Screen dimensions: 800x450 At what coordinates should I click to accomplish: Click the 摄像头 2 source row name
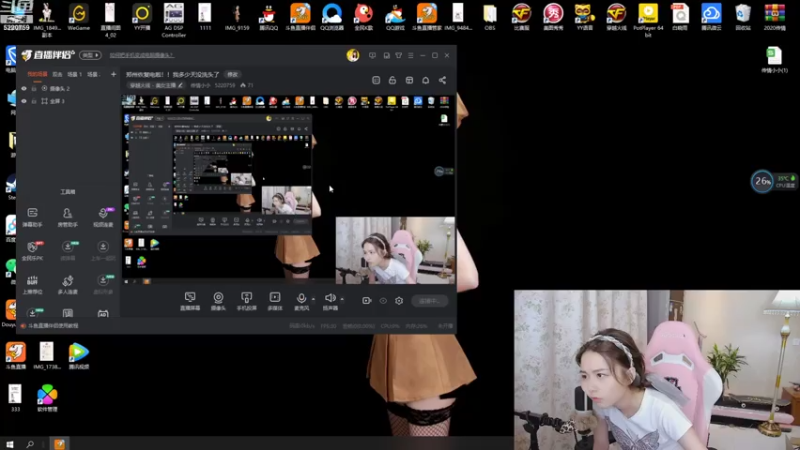(60, 88)
